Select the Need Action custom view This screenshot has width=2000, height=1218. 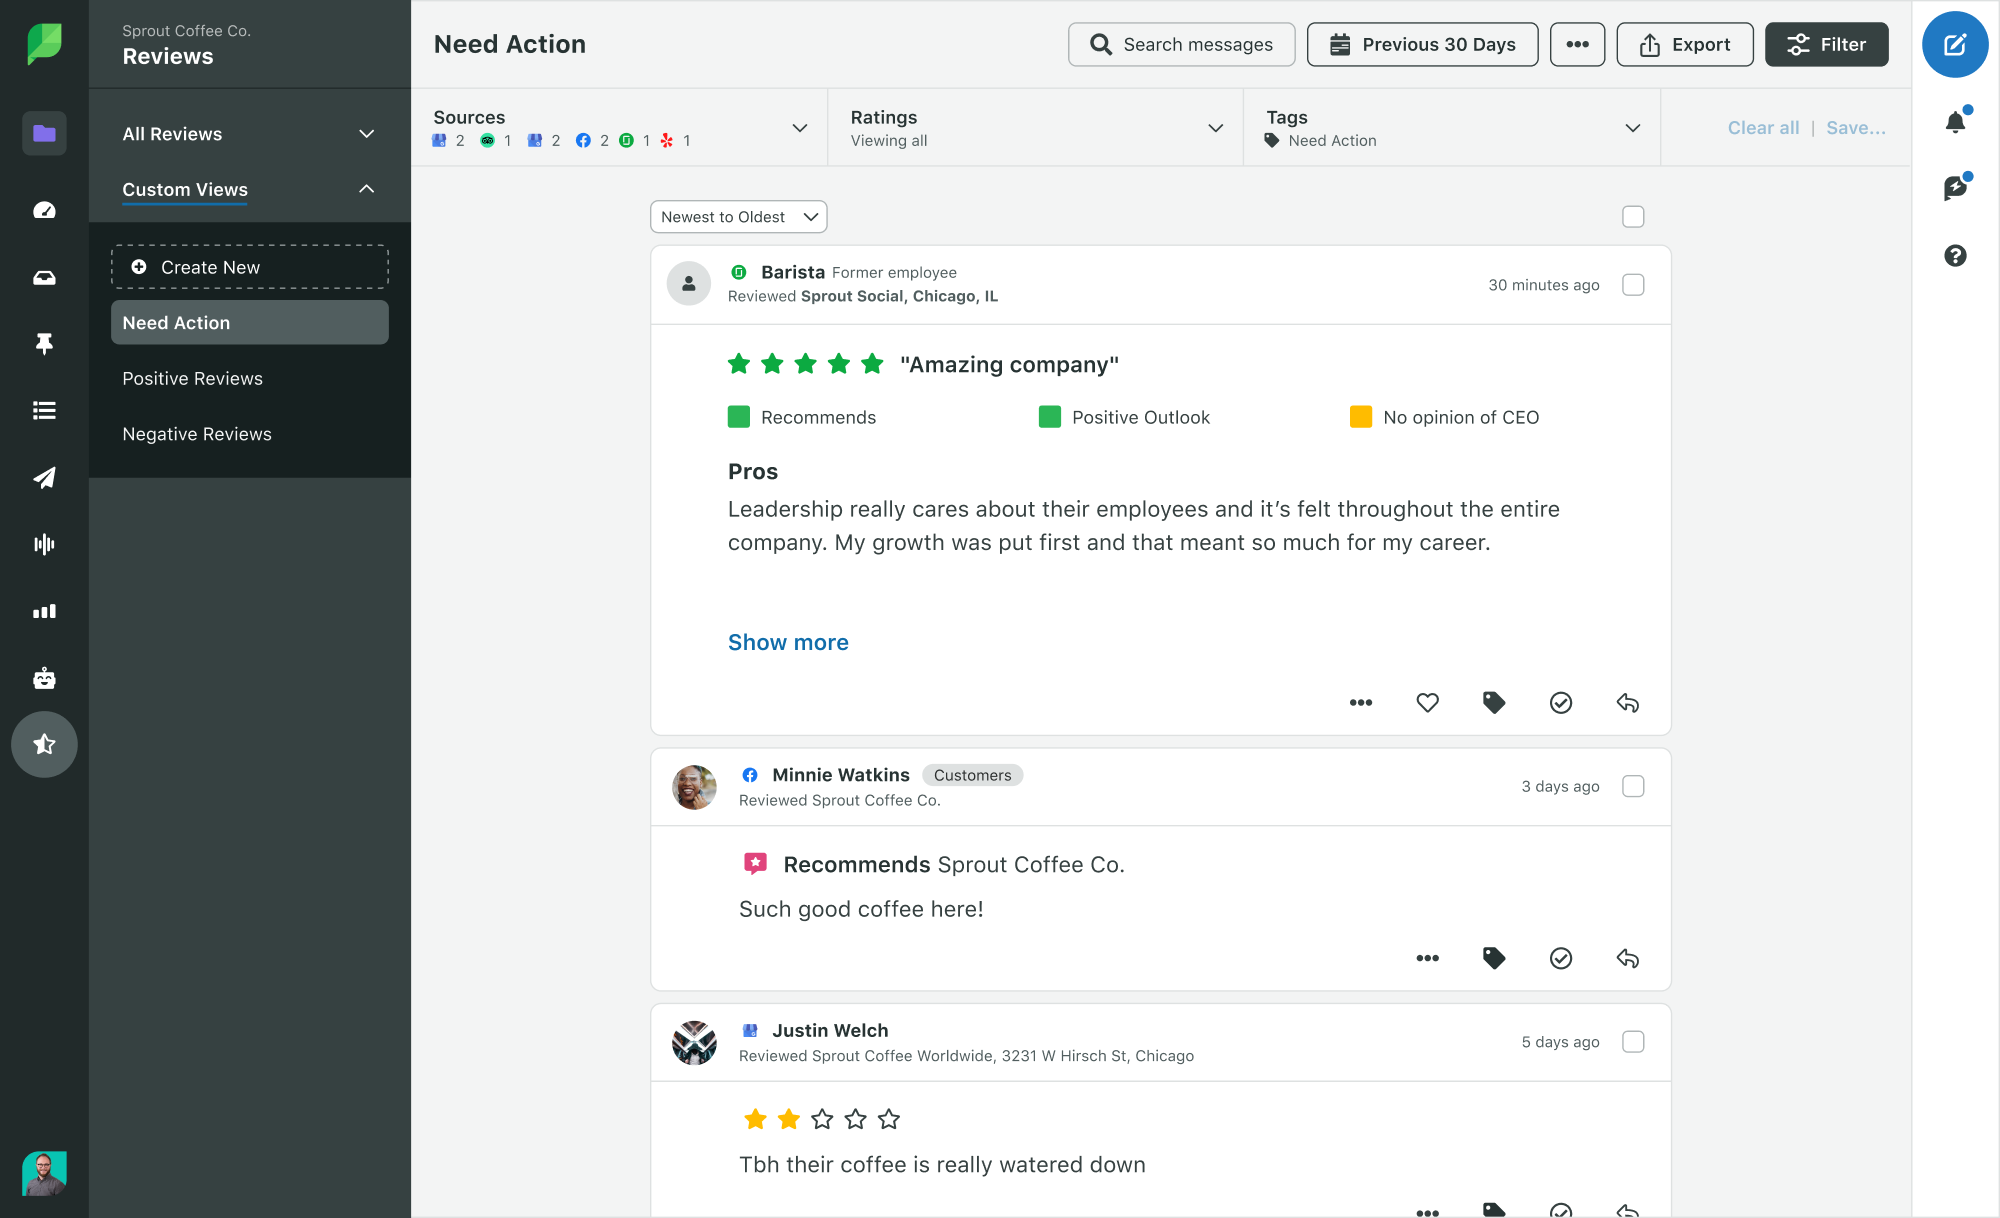click(250, 323)
